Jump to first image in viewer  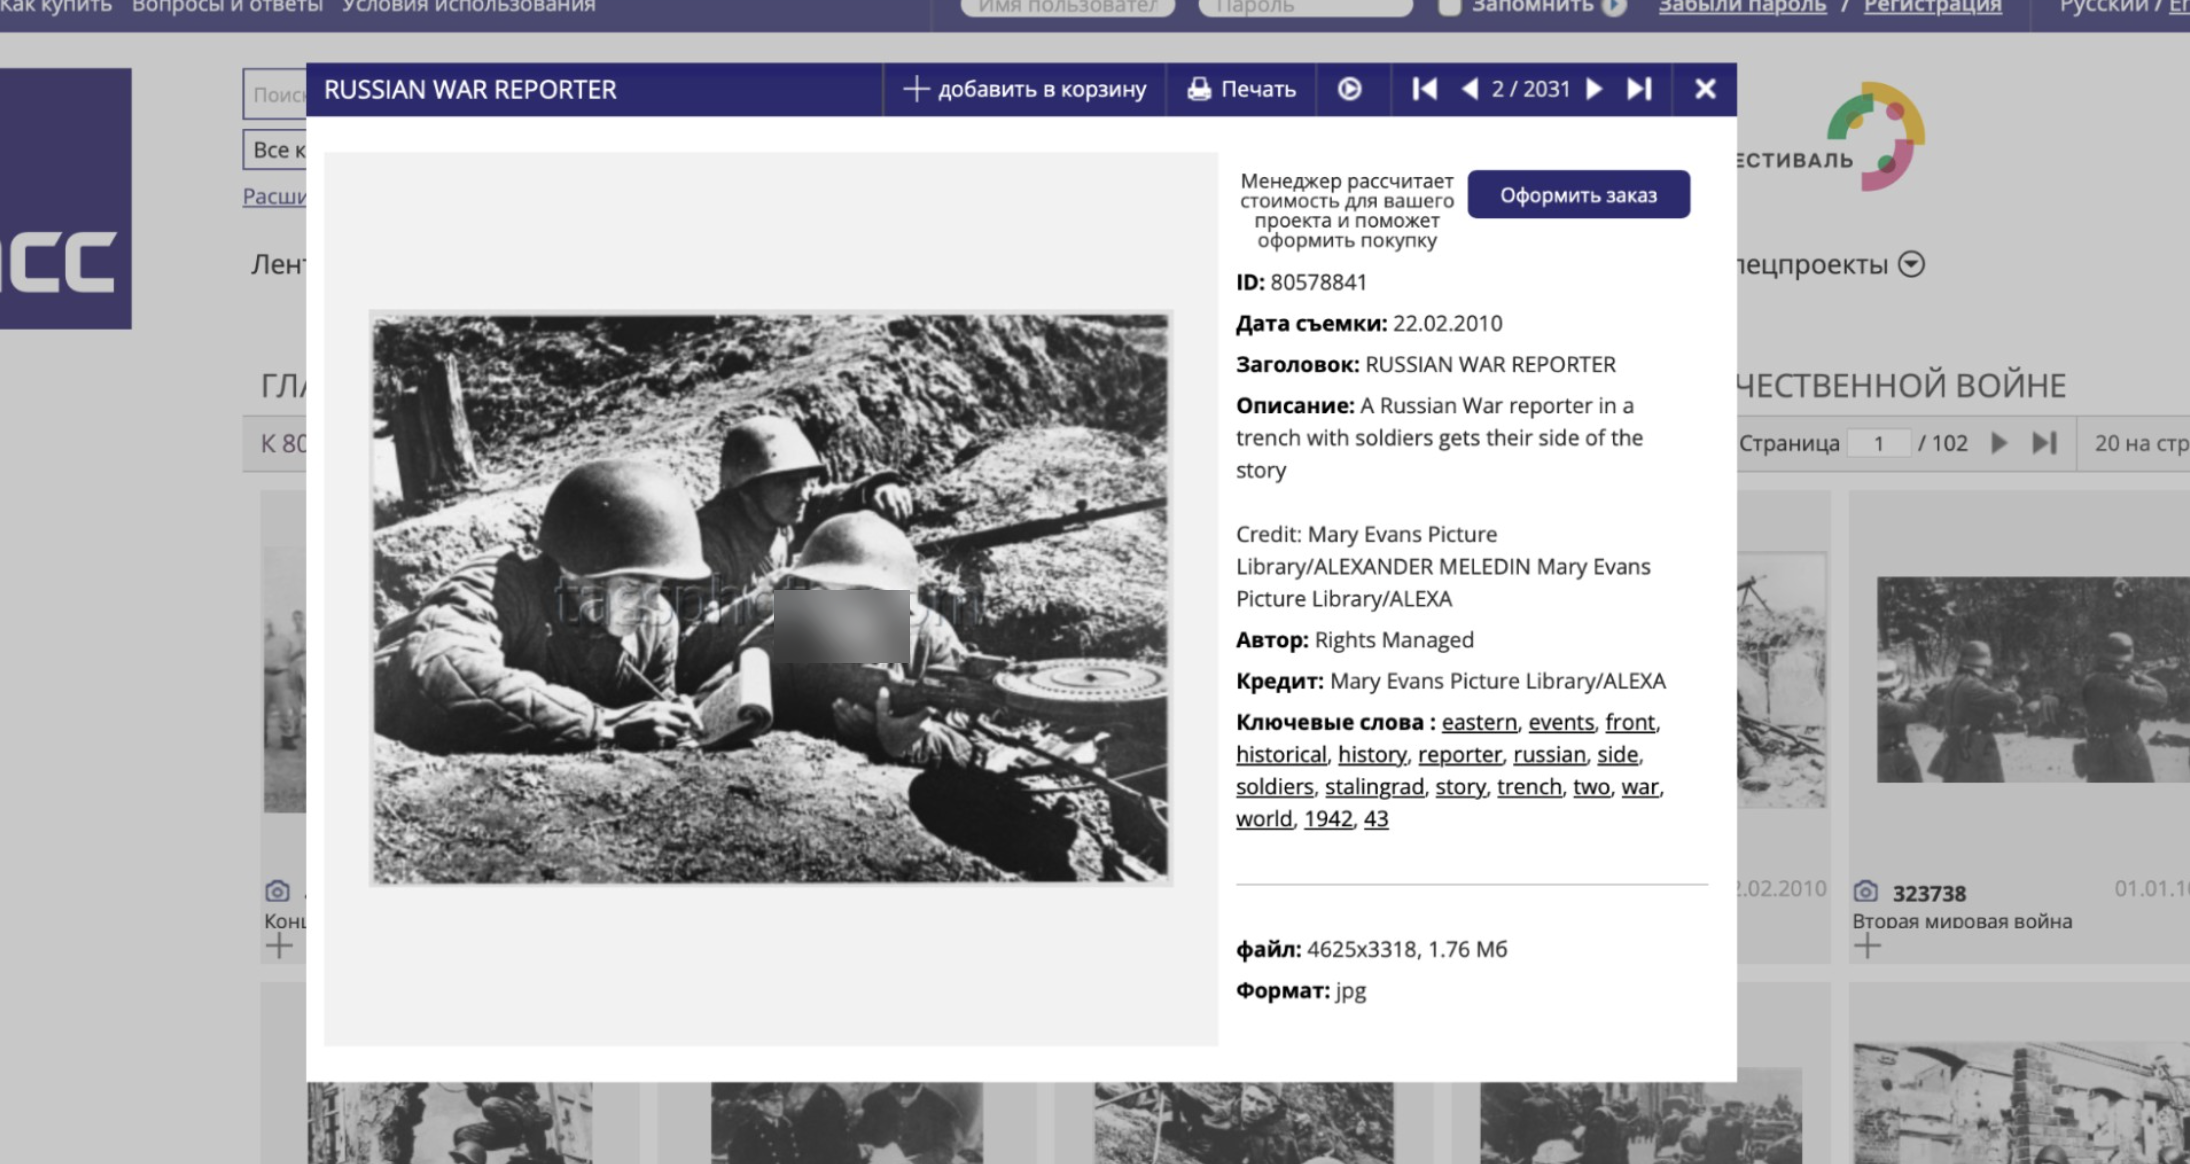coord(1424,90)
